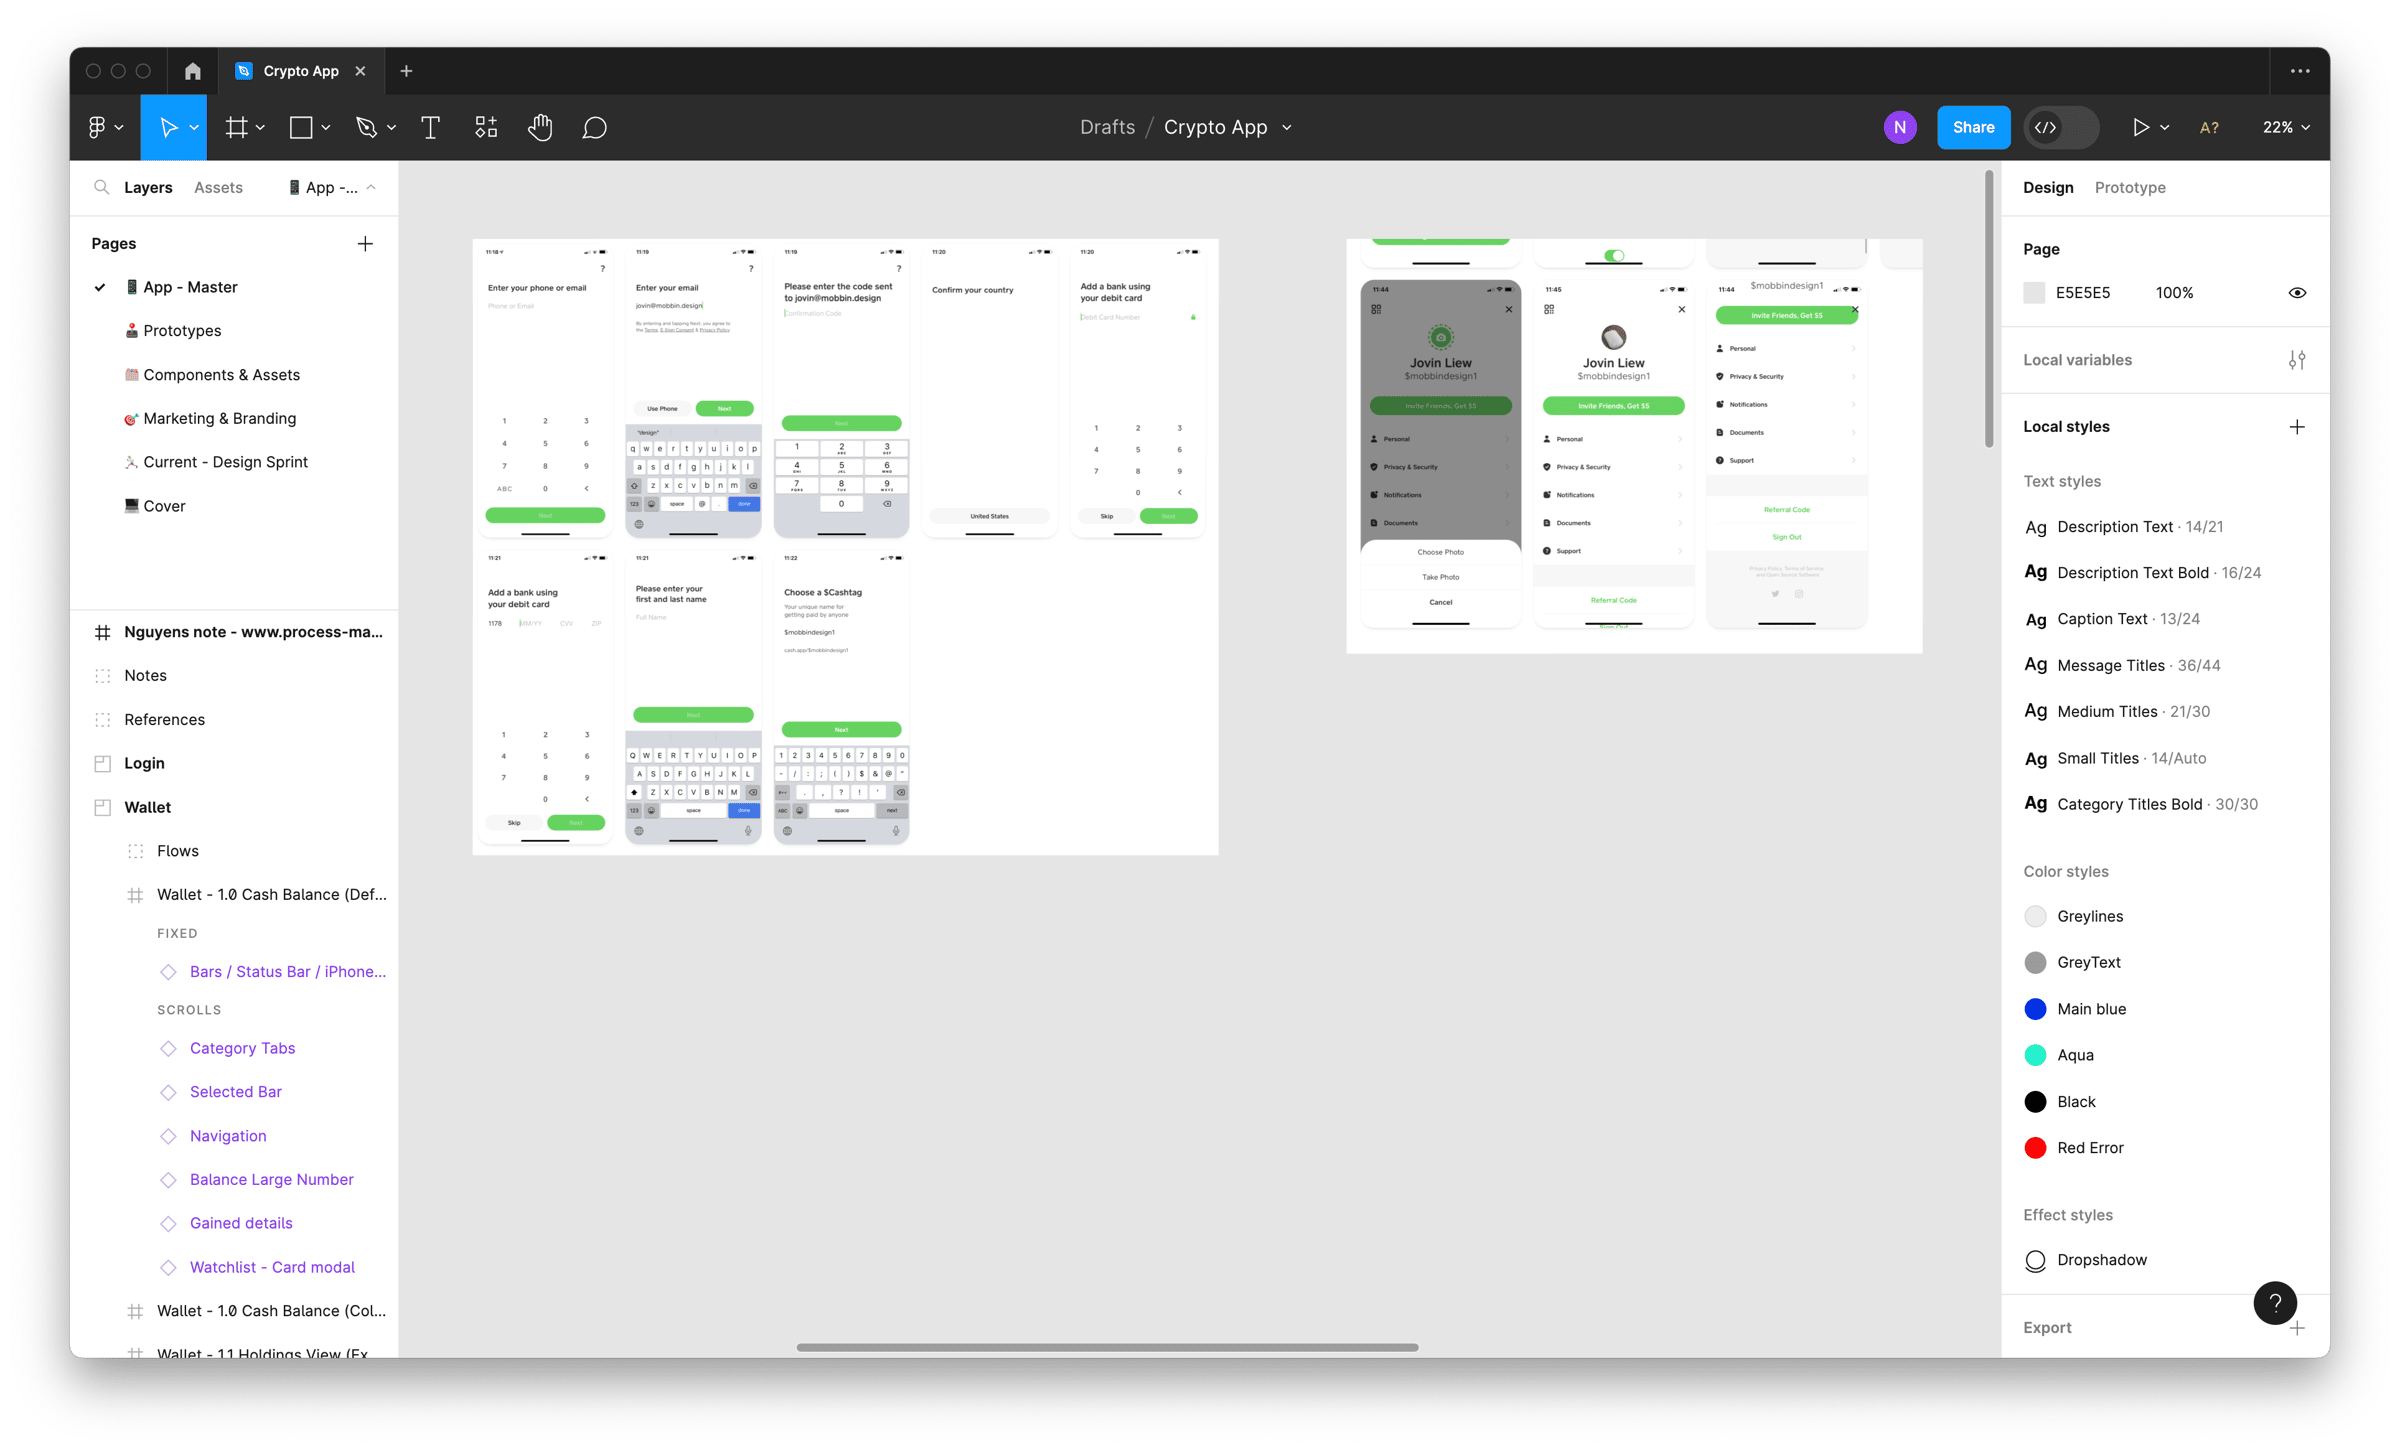Open the 22% zoom dropdown
Image resolution: width=2400 pixels, height=1450 pixels.
(x=2286, y=127)
